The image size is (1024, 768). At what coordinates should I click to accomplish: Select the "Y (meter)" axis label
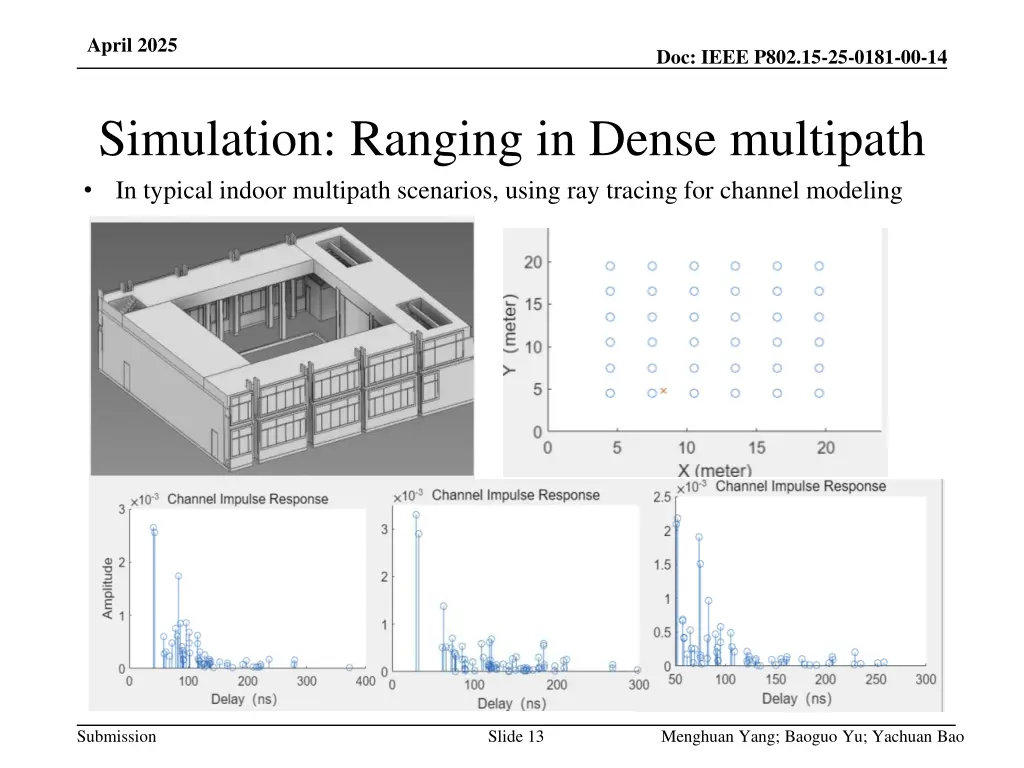point(509,334)
